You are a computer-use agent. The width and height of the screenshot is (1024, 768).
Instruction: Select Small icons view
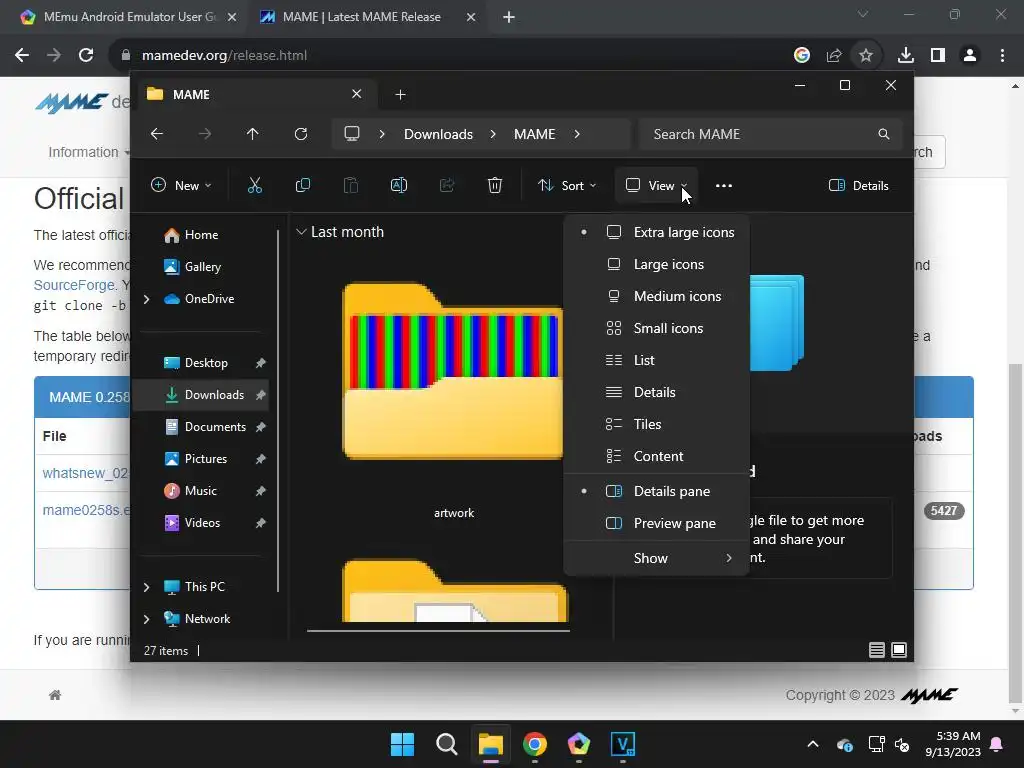[656, 328]
